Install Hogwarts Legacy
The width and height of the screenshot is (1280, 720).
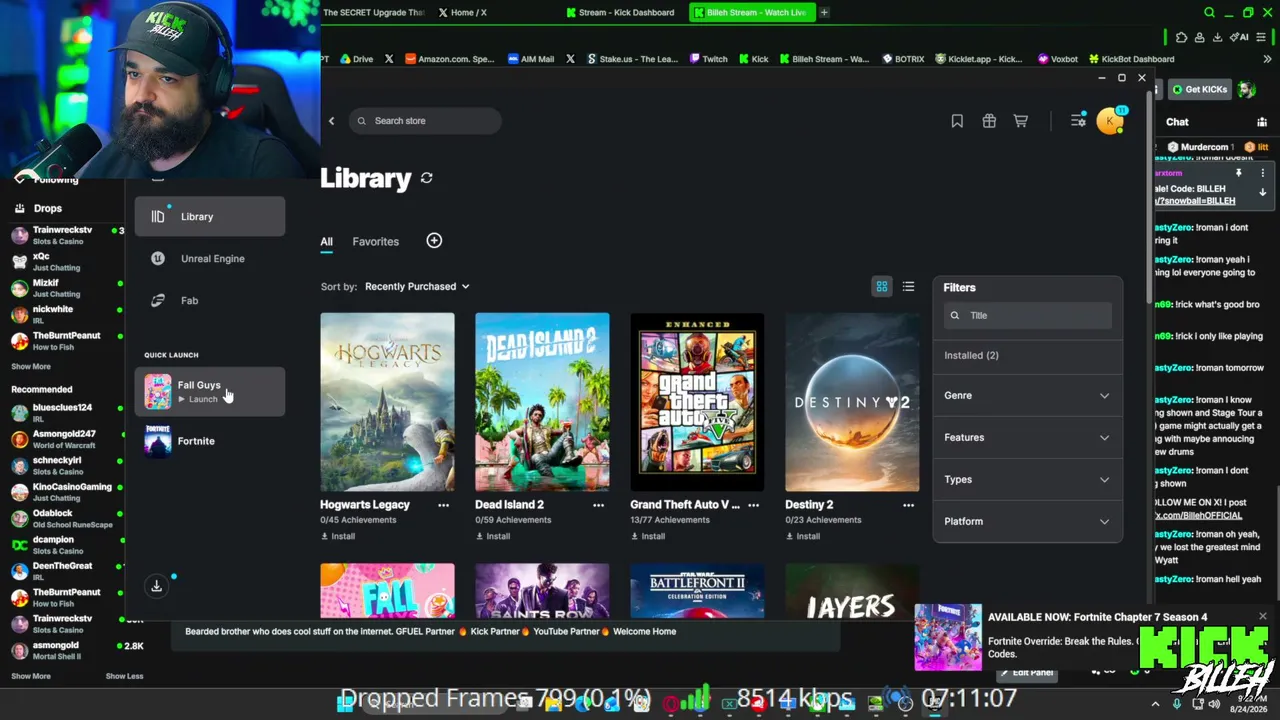pyautogui.click(x=338, y=537)
